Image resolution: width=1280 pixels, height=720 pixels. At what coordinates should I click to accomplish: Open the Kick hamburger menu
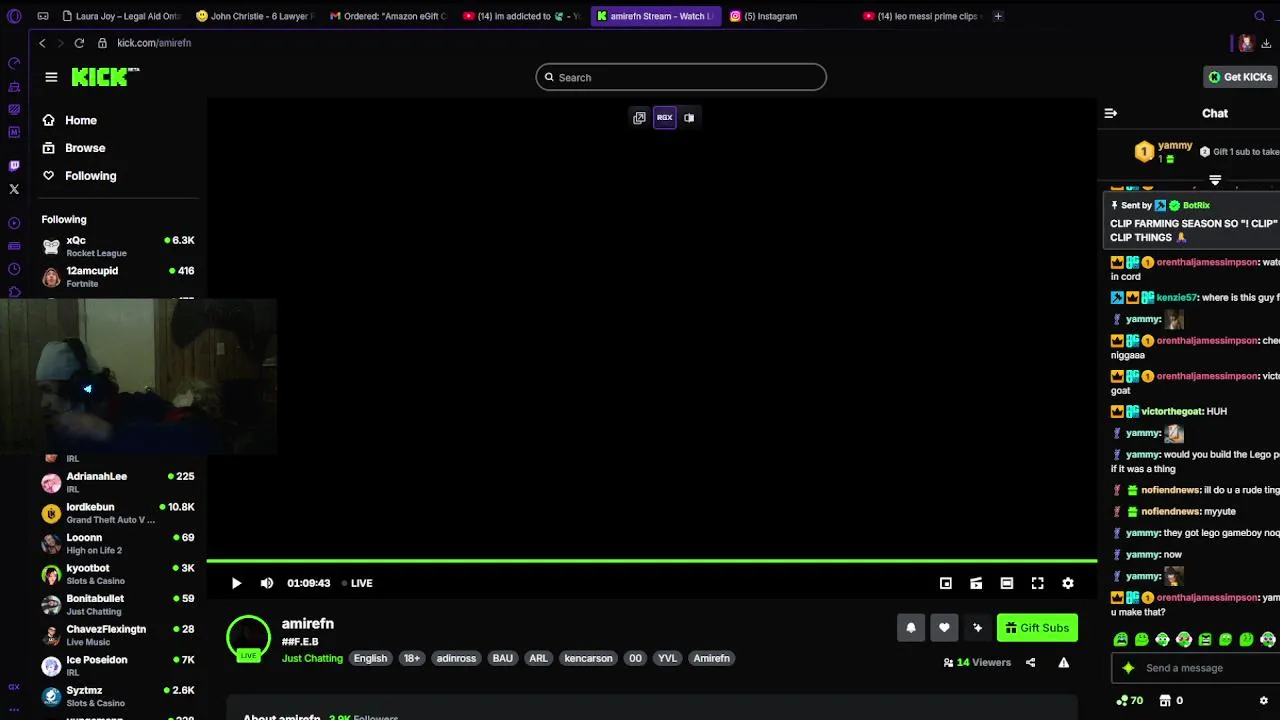51,77
